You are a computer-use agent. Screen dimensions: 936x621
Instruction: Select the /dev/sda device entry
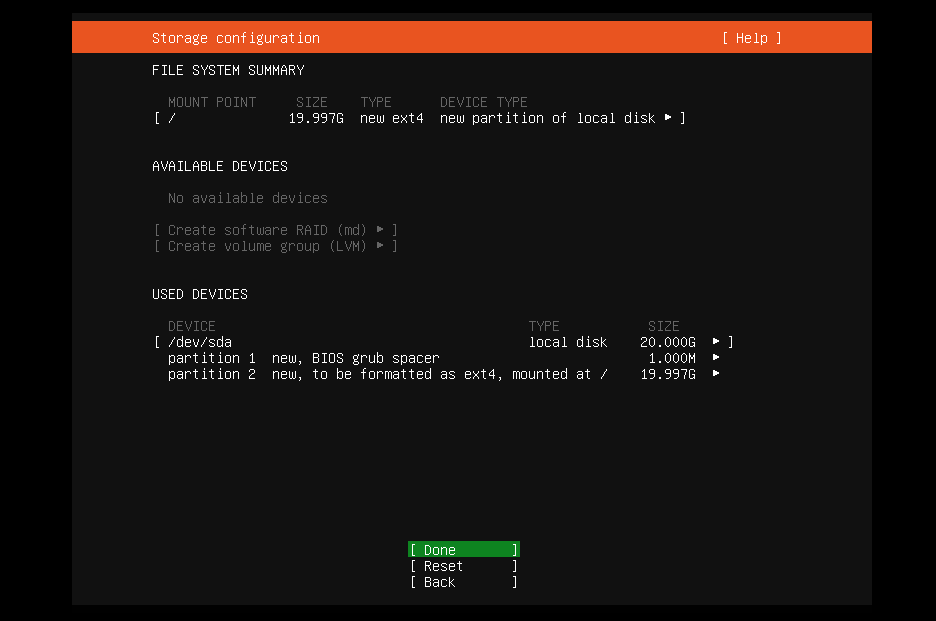(x=200, y=342)
